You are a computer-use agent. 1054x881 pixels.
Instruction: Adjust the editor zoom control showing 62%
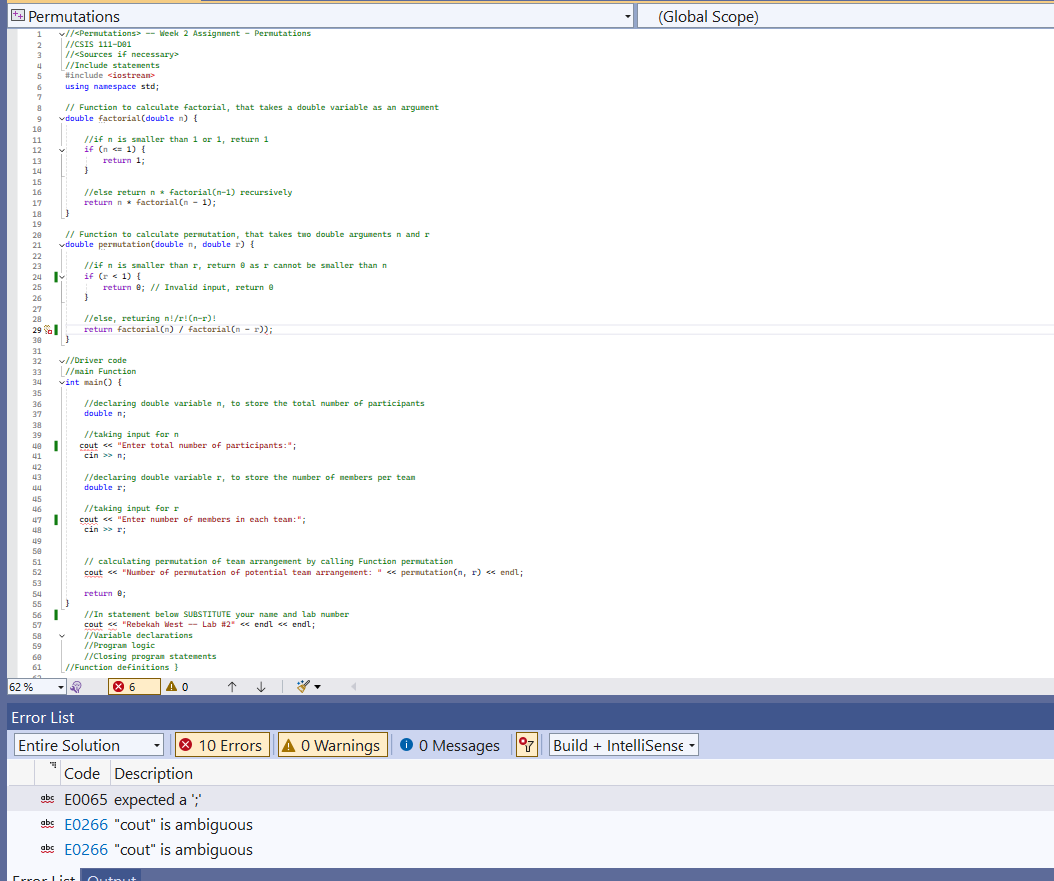click(35, 686)
